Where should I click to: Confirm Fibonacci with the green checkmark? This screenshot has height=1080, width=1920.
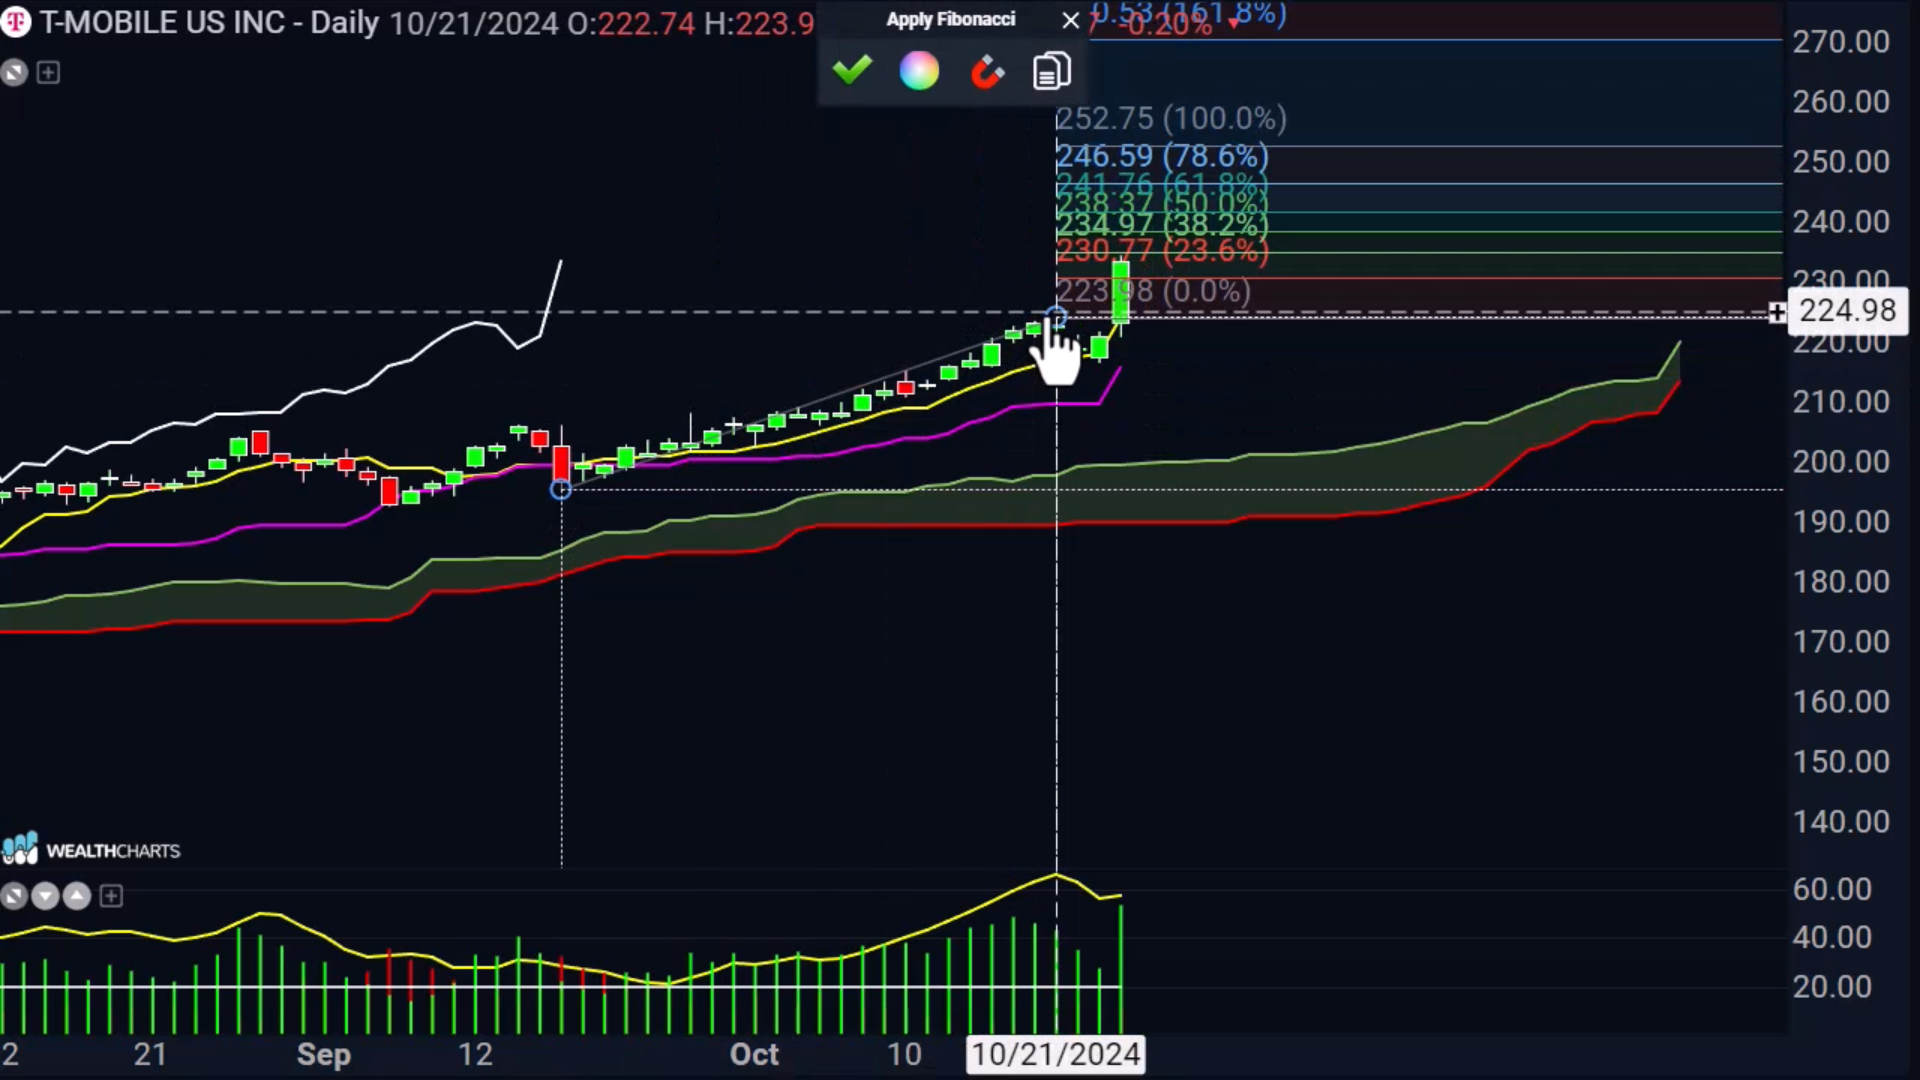(852, 71)
